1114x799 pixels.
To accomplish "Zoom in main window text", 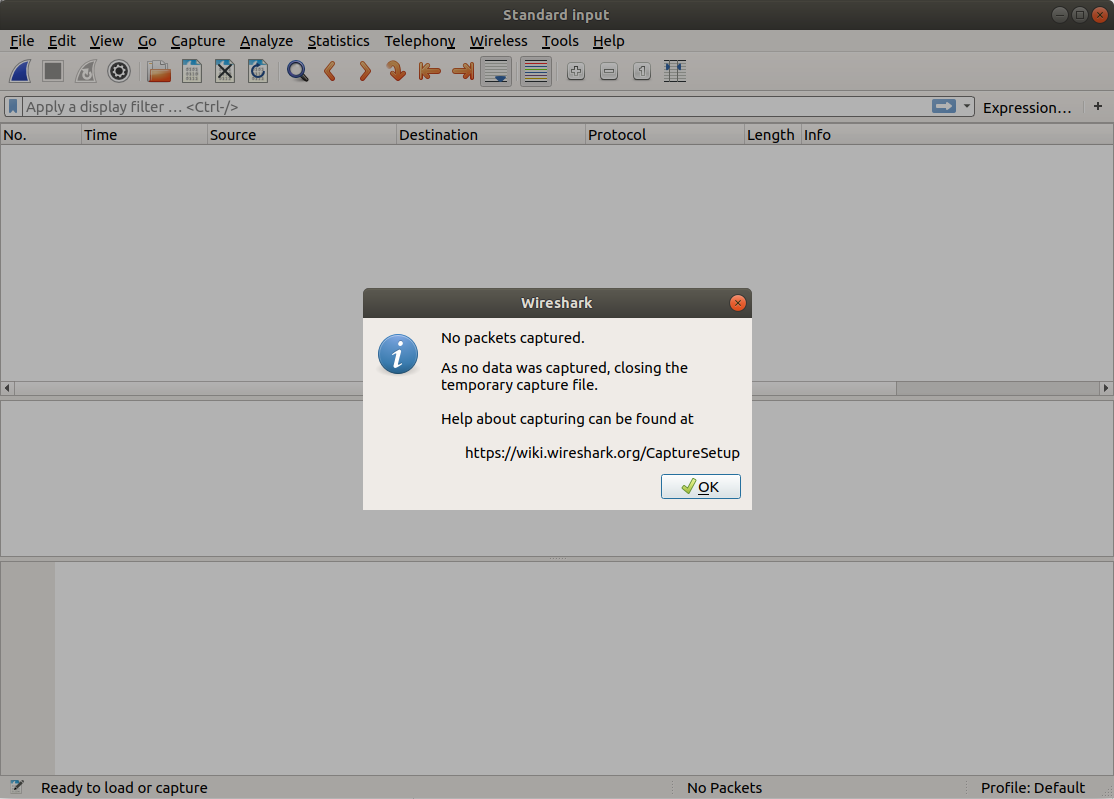I will click(x=575, y=71).
